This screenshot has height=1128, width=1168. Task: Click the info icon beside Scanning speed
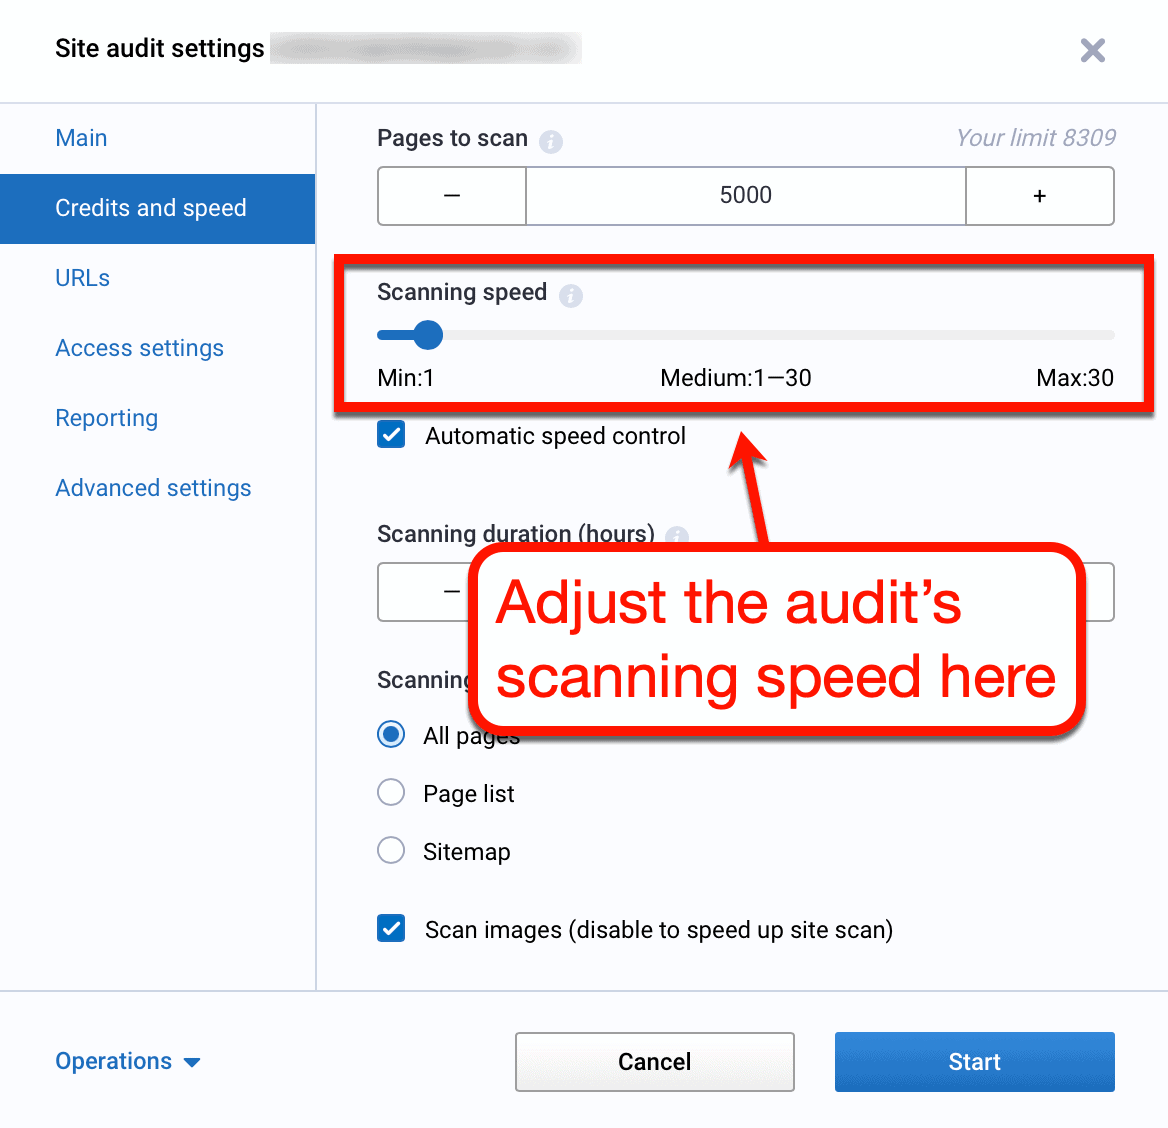570,296
